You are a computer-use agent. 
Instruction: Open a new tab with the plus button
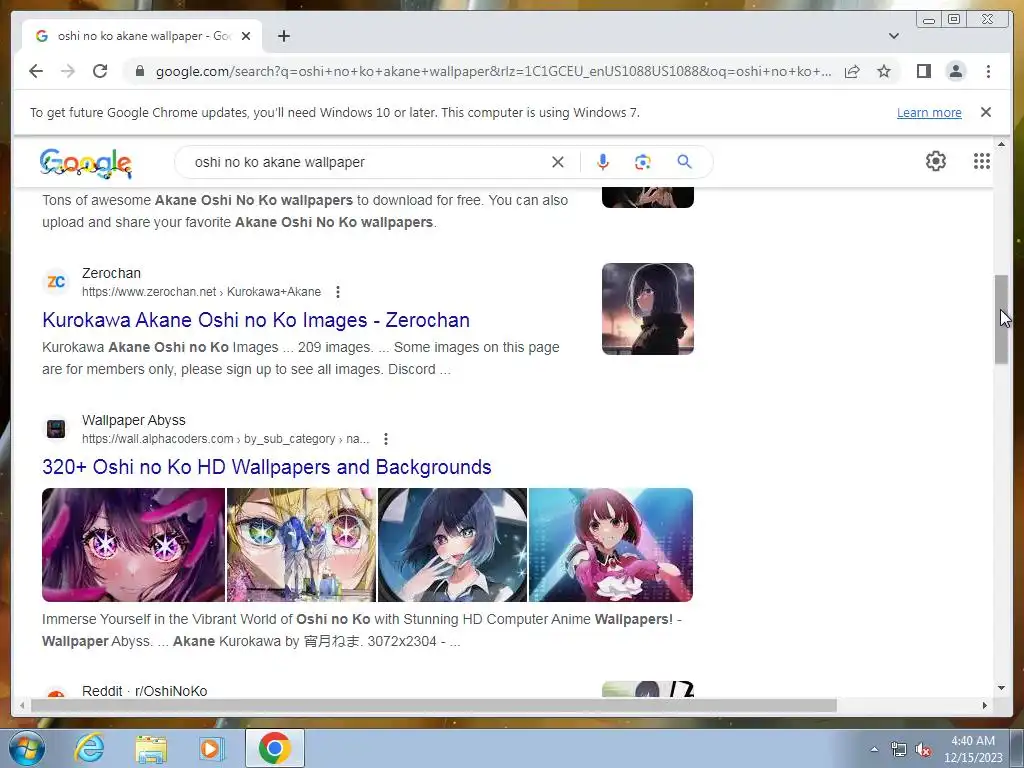283,36
